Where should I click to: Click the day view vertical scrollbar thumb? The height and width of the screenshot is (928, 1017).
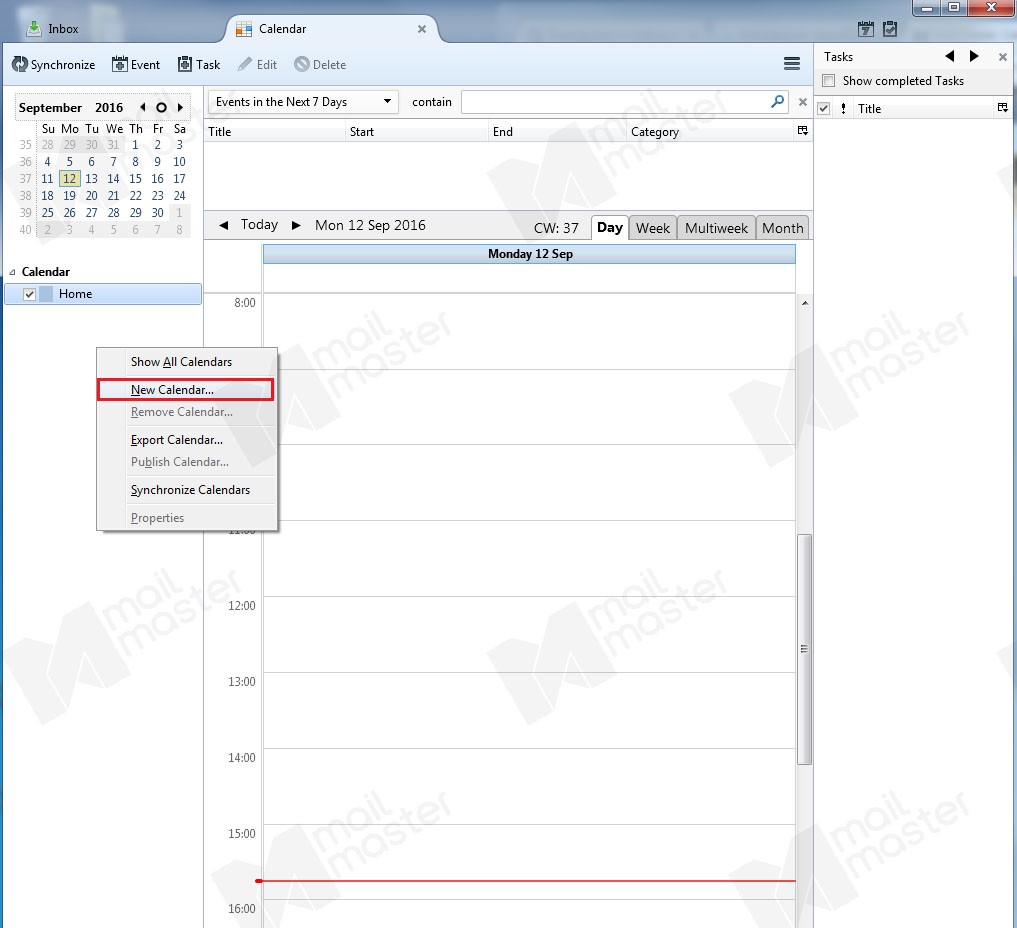pyautogui.click(x=804, y=649)
